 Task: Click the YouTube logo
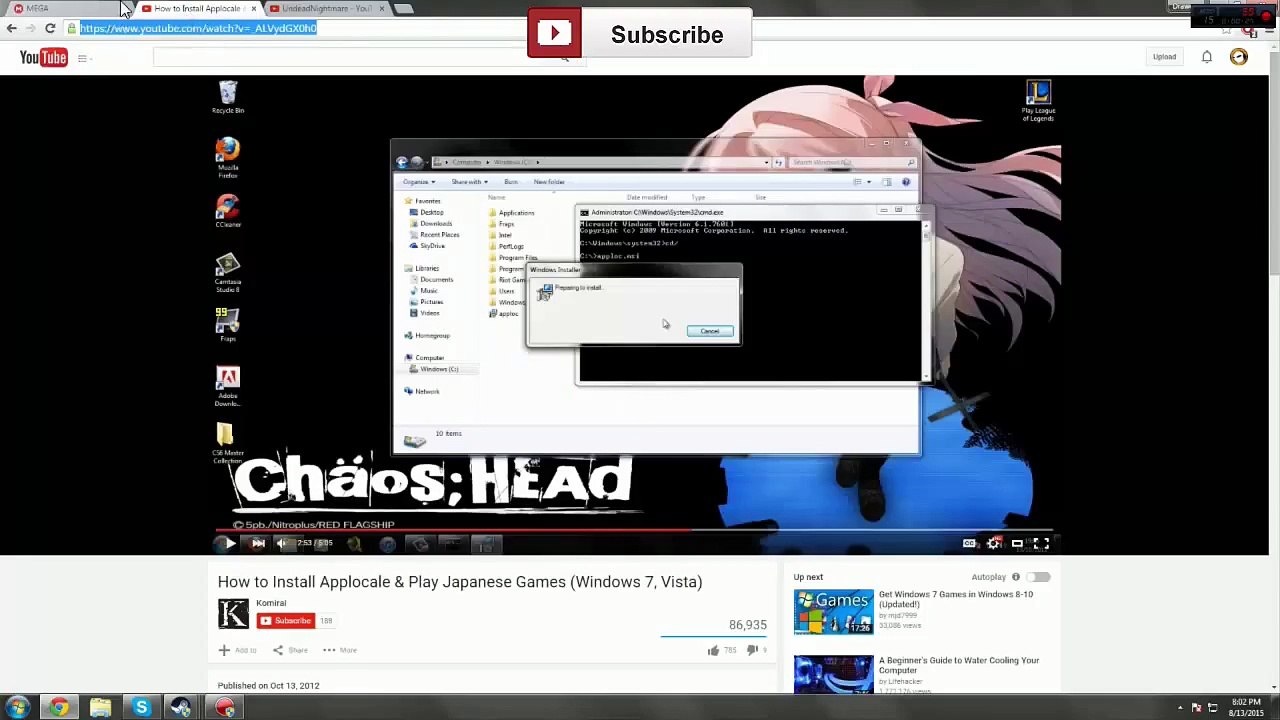click(43, 58)
